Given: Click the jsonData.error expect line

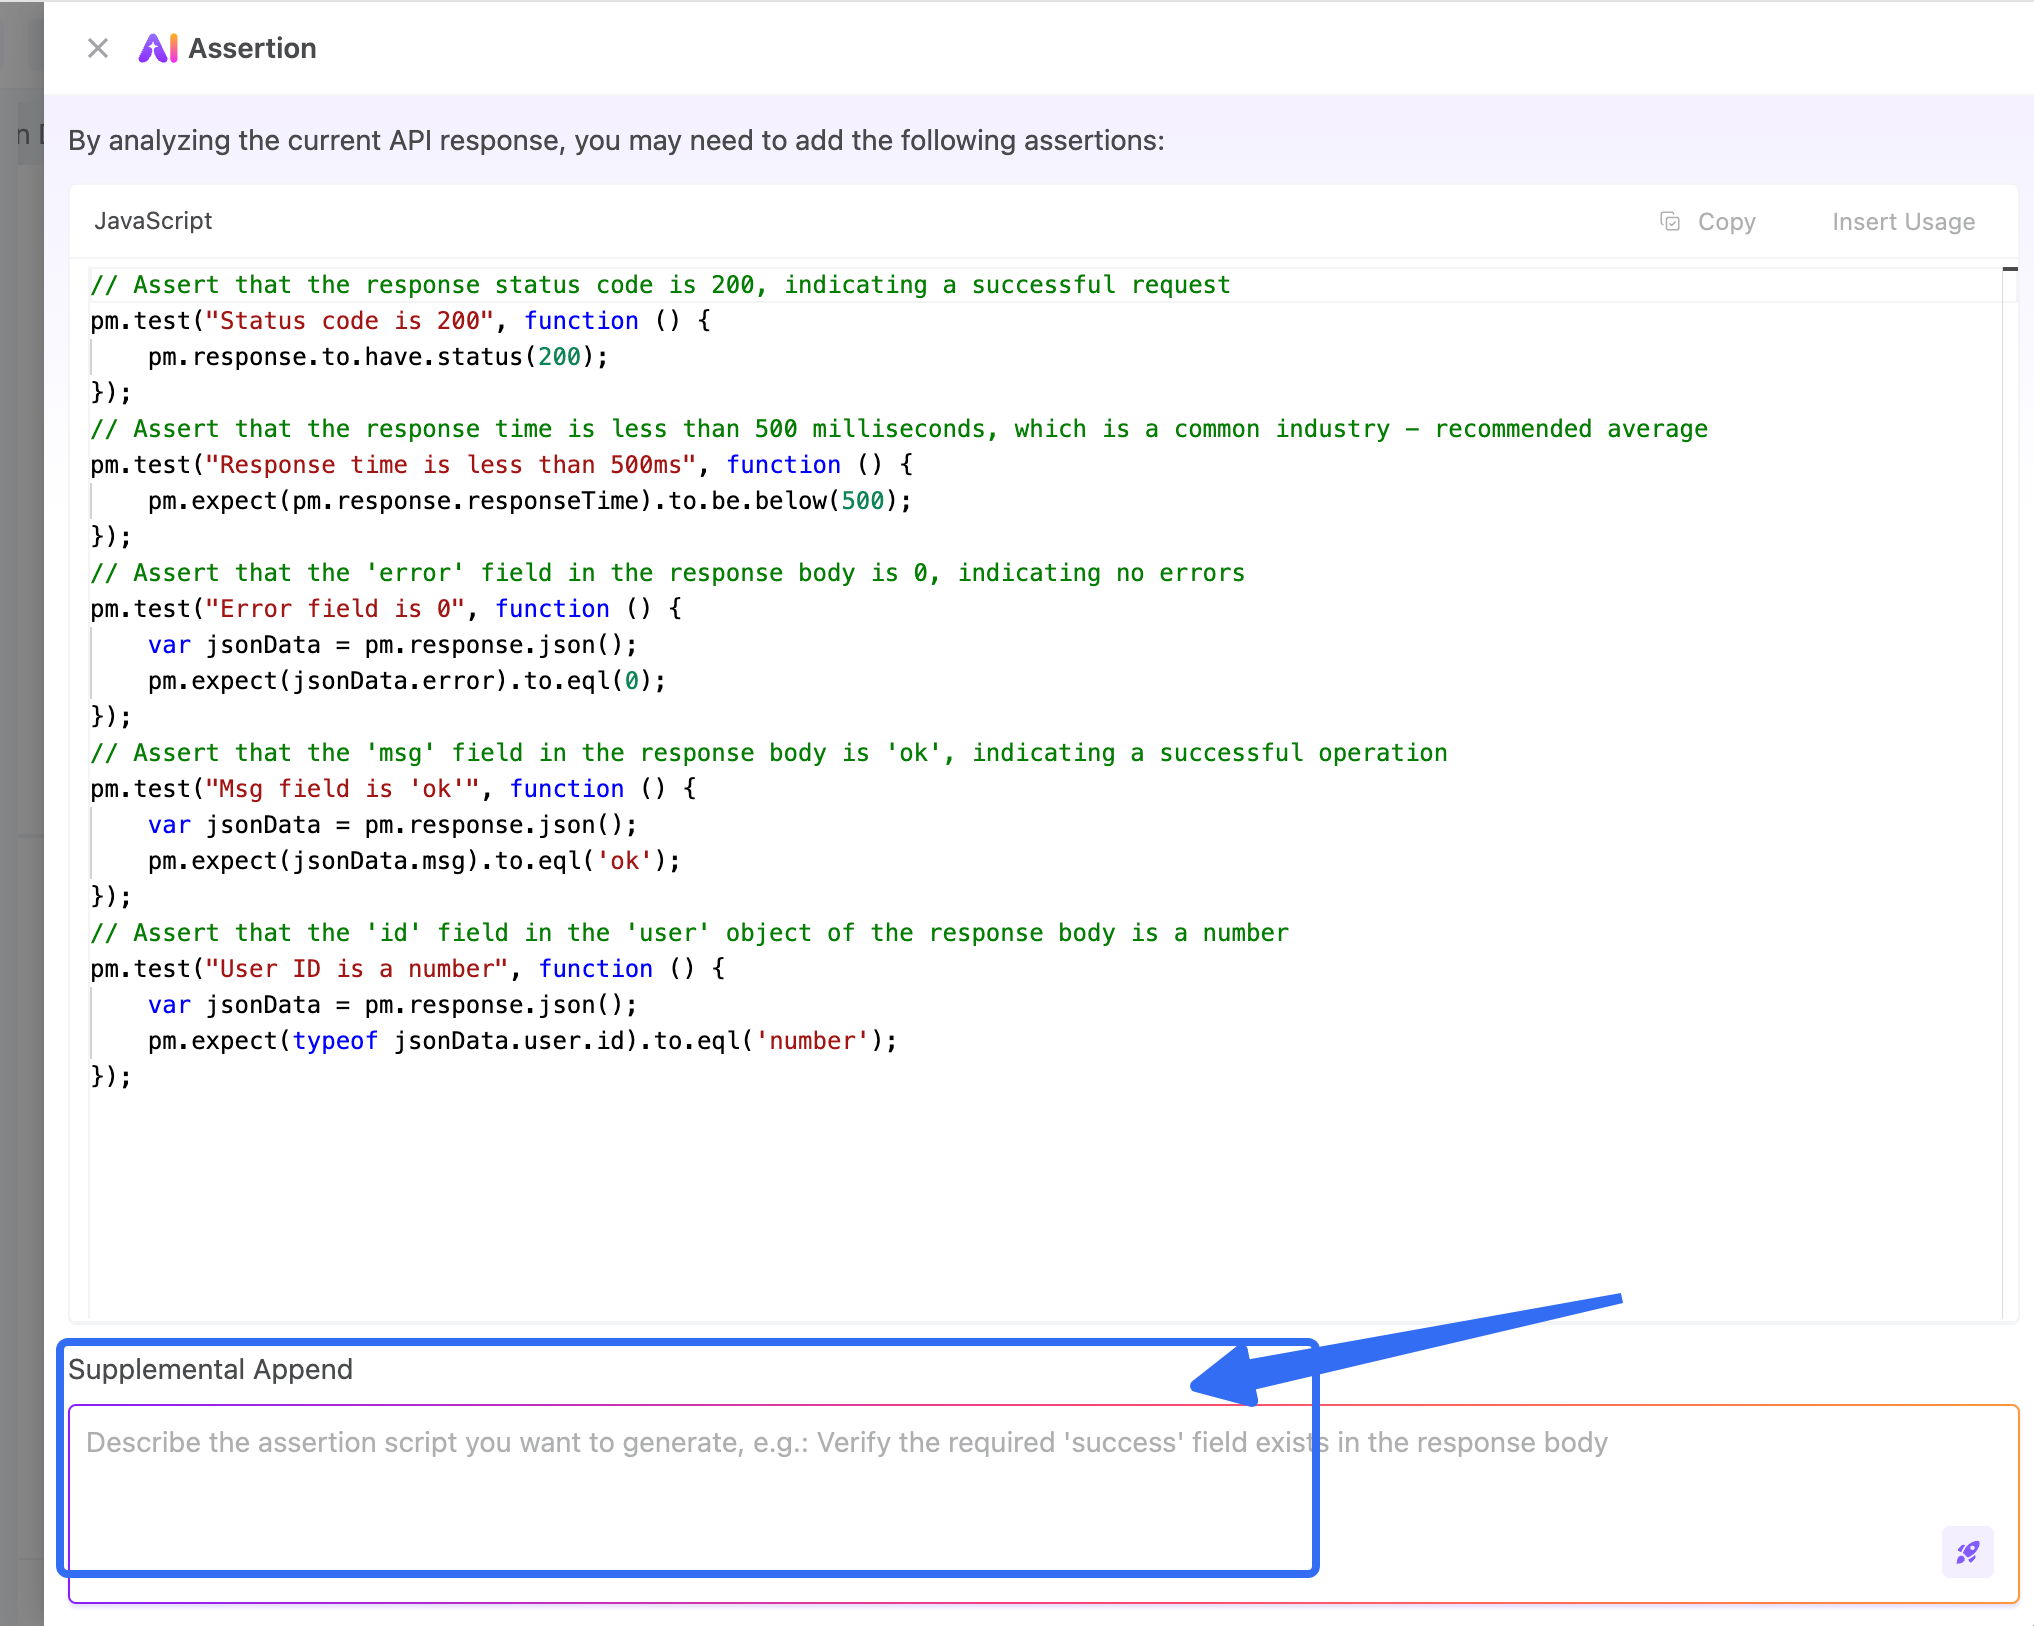Looking at the screenshot, I should (x=406, y=681).
